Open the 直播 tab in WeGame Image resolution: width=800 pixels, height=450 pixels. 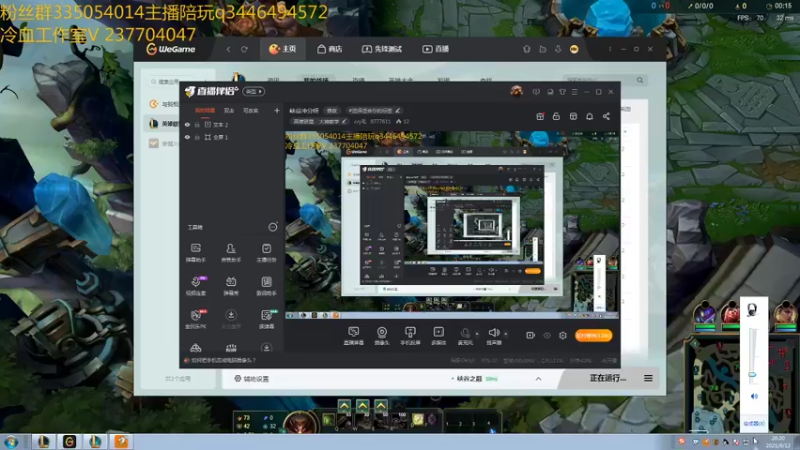point(436,49)
